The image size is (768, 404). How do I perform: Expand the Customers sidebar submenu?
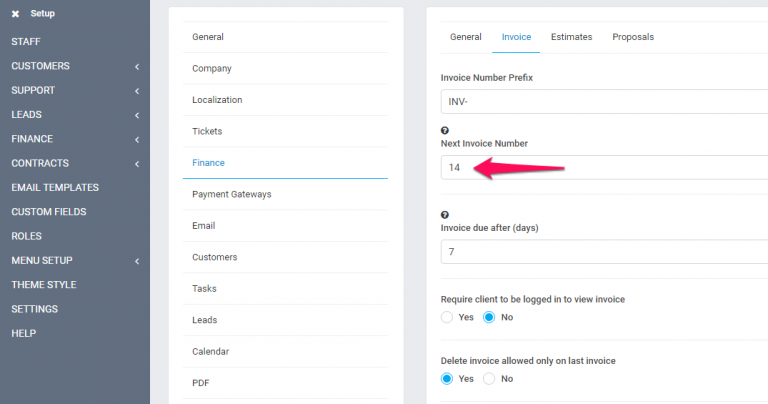pos(136,67)
